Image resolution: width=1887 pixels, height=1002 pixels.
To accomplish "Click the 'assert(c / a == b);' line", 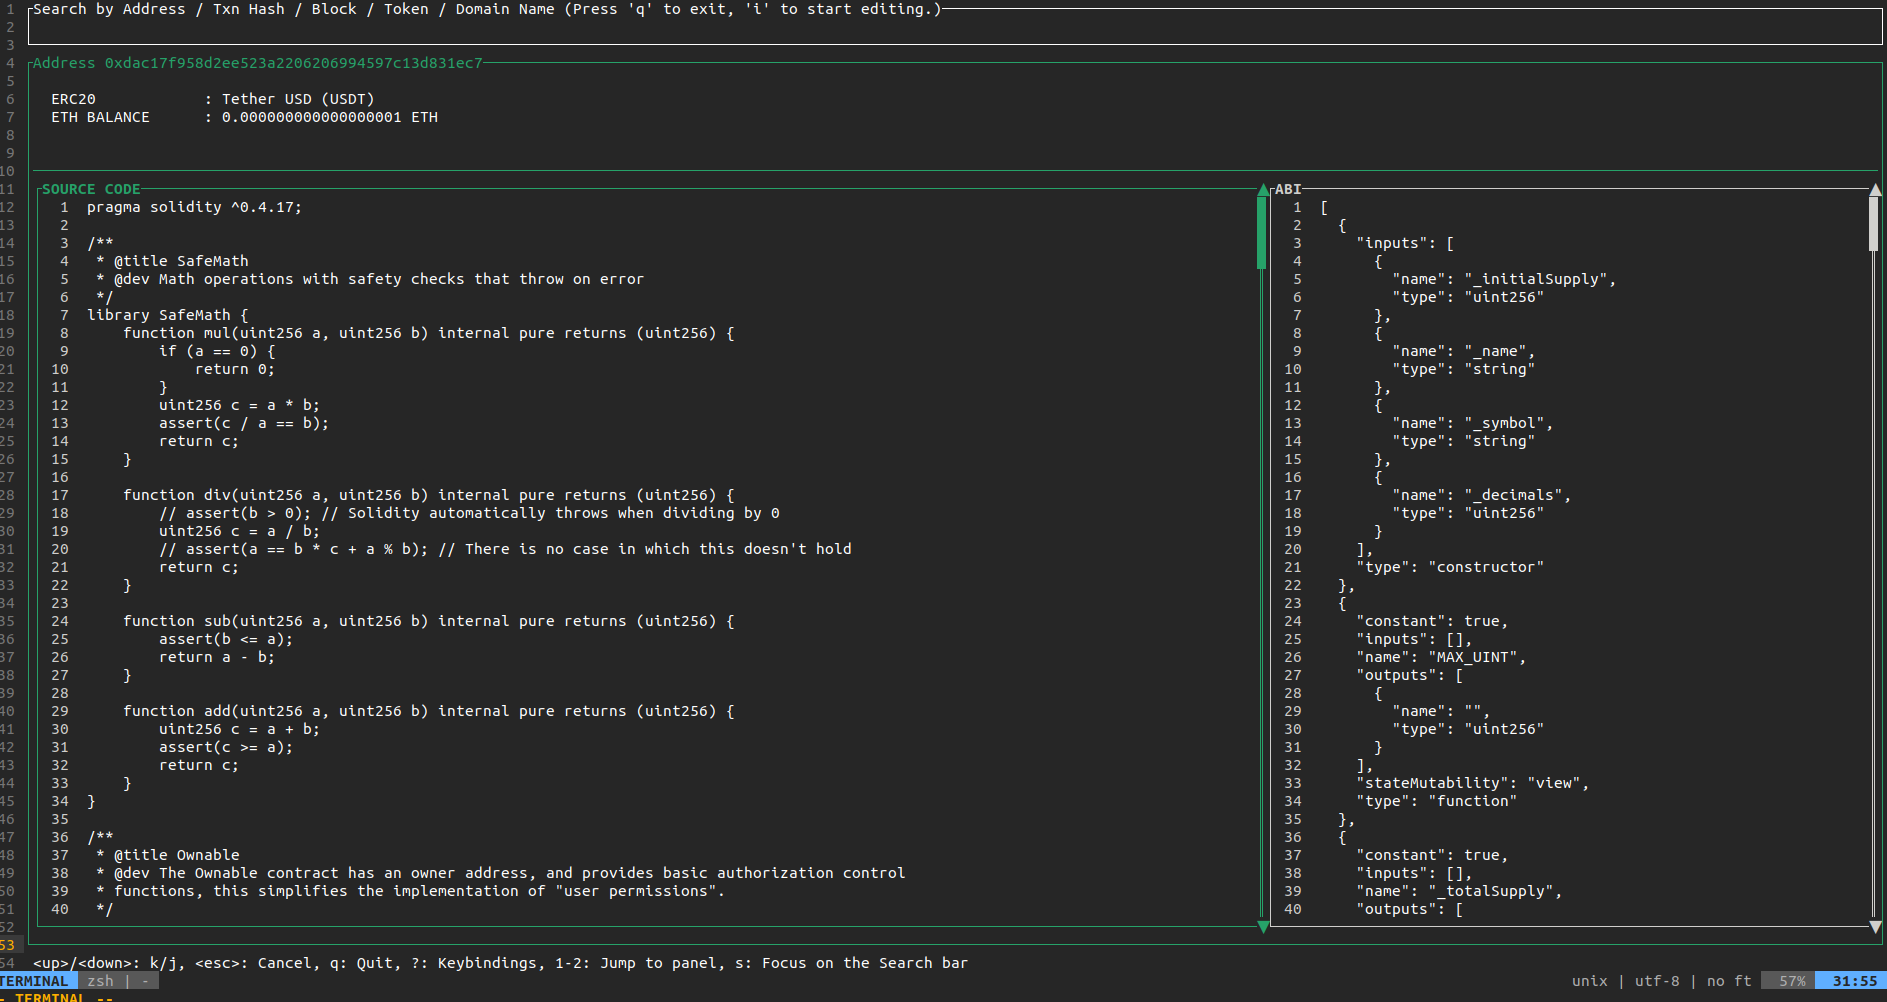I will [244, 423].
